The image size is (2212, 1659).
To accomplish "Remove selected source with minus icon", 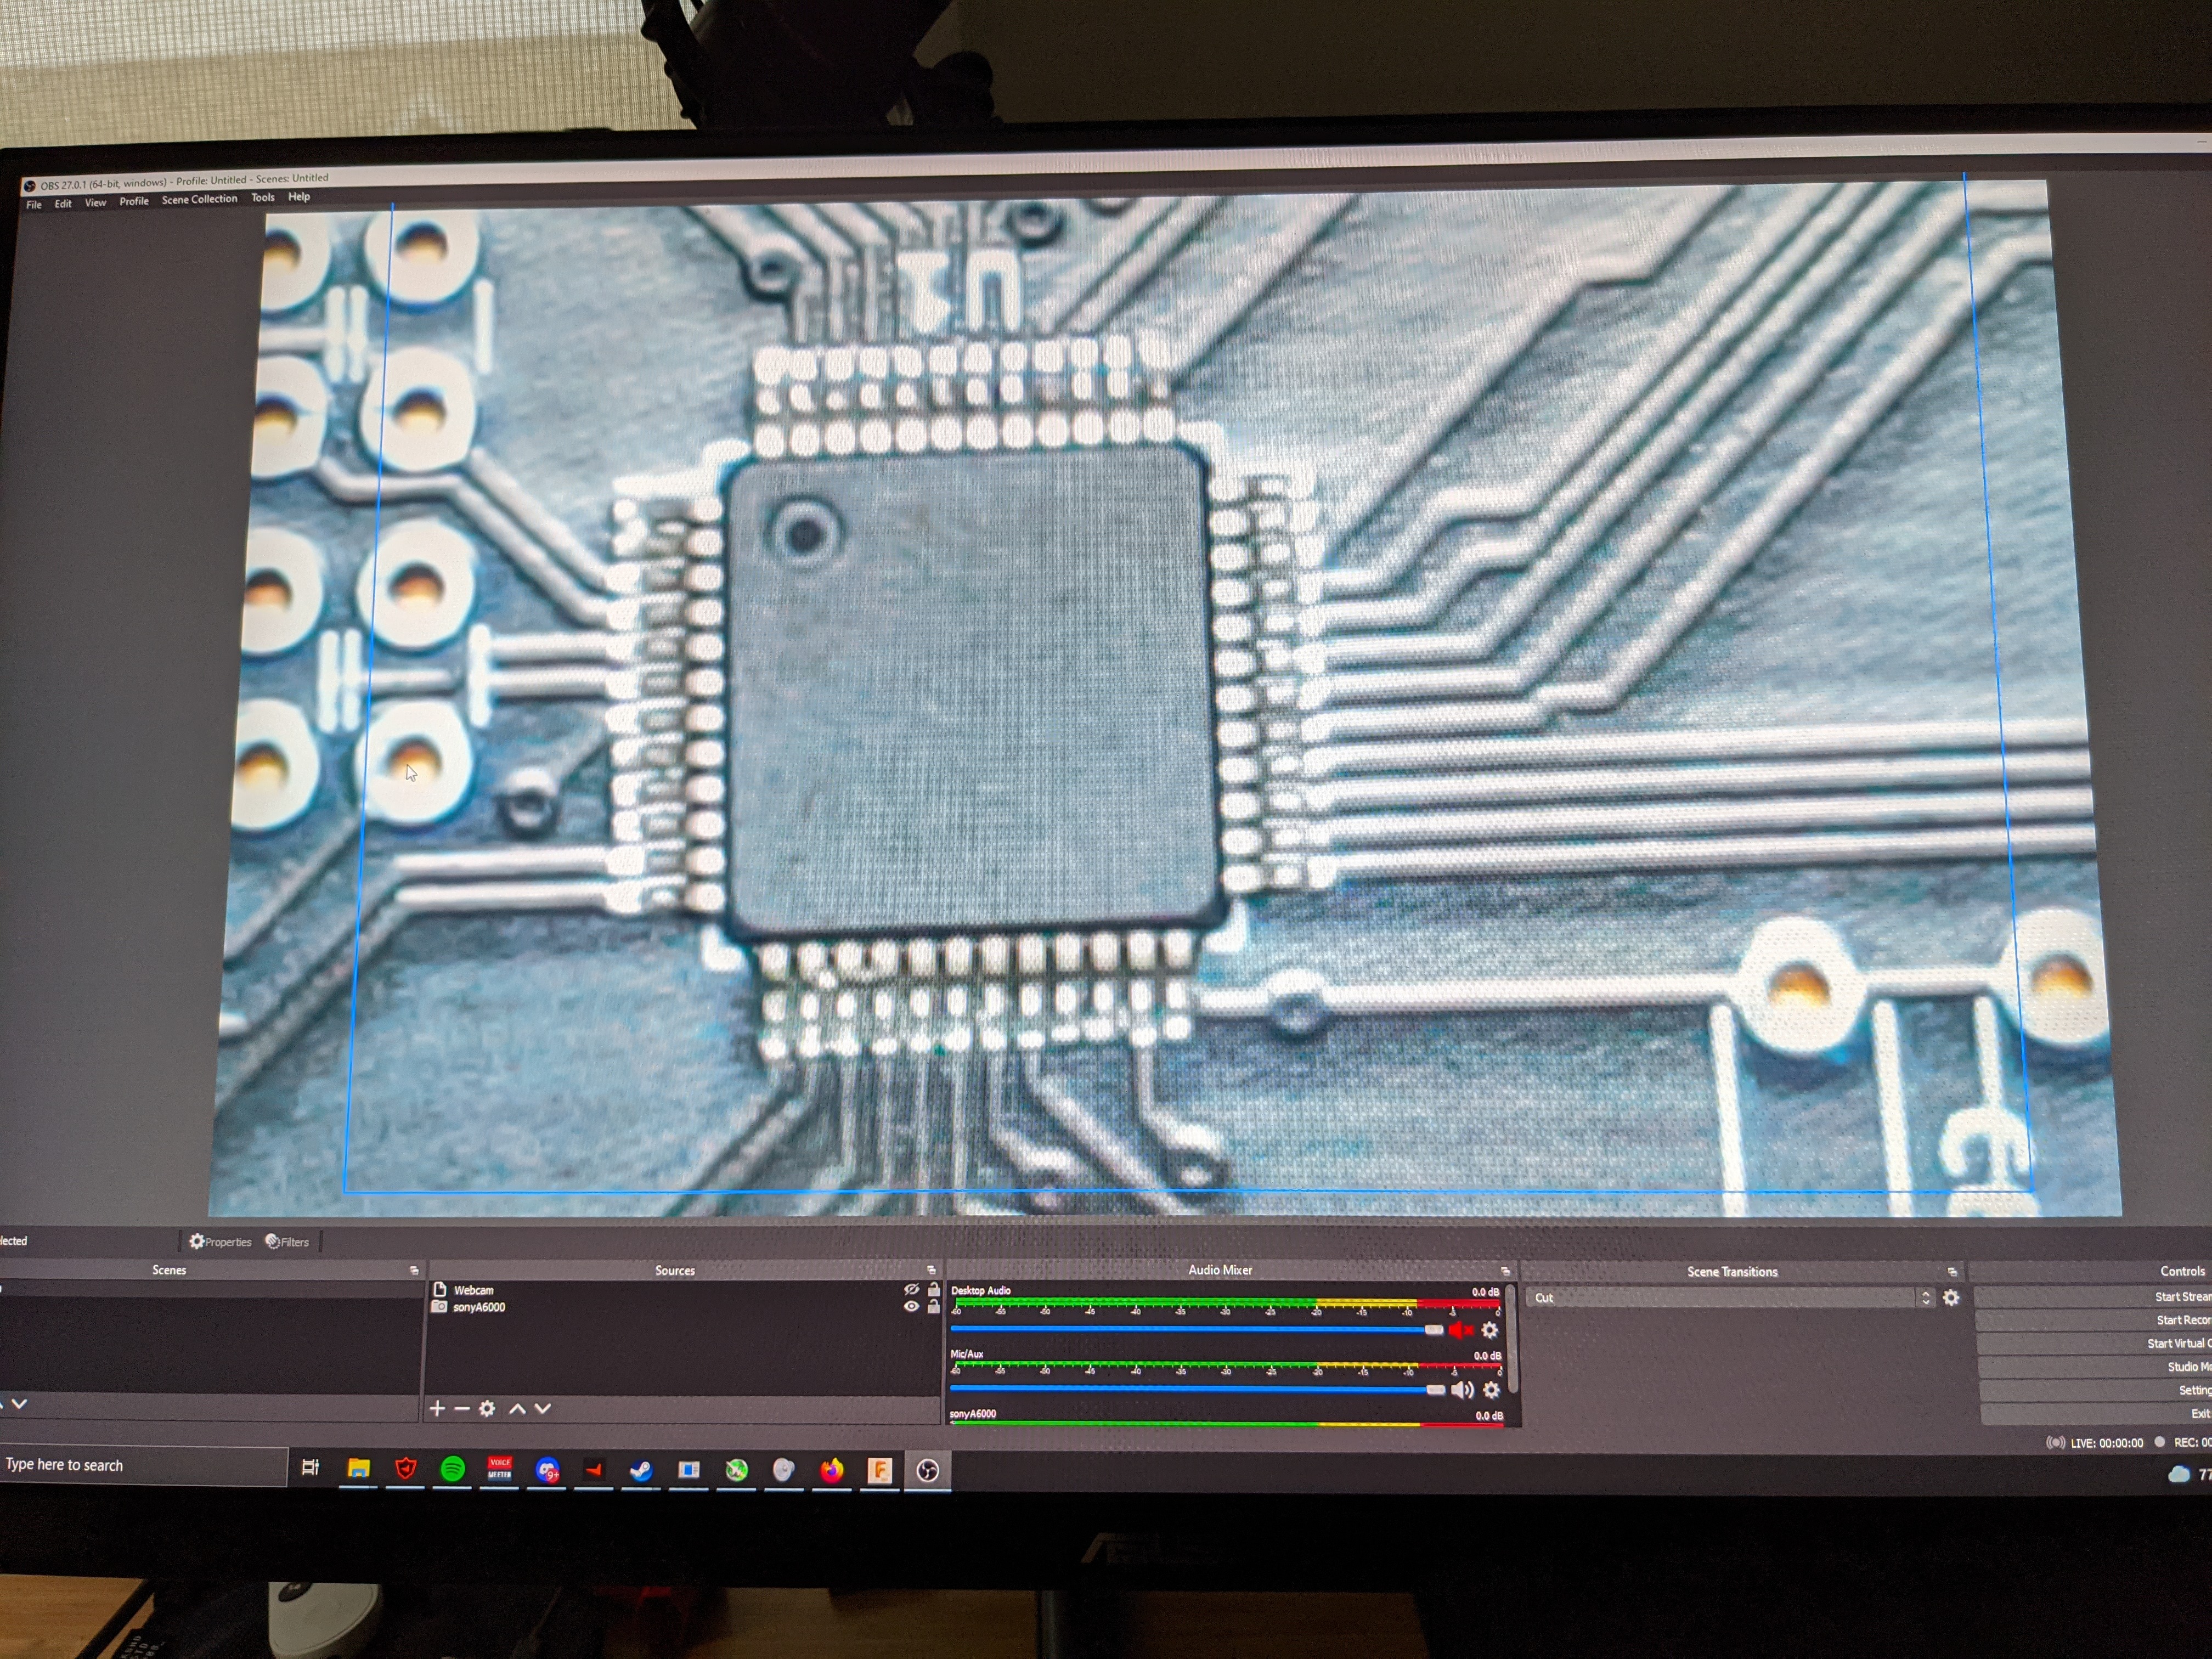I will click(x=461, y=1408).
